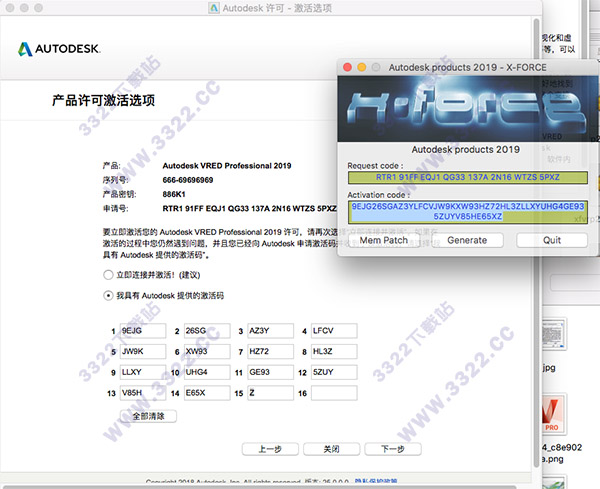Click activation field 15 containing Z

click(271, 393)
